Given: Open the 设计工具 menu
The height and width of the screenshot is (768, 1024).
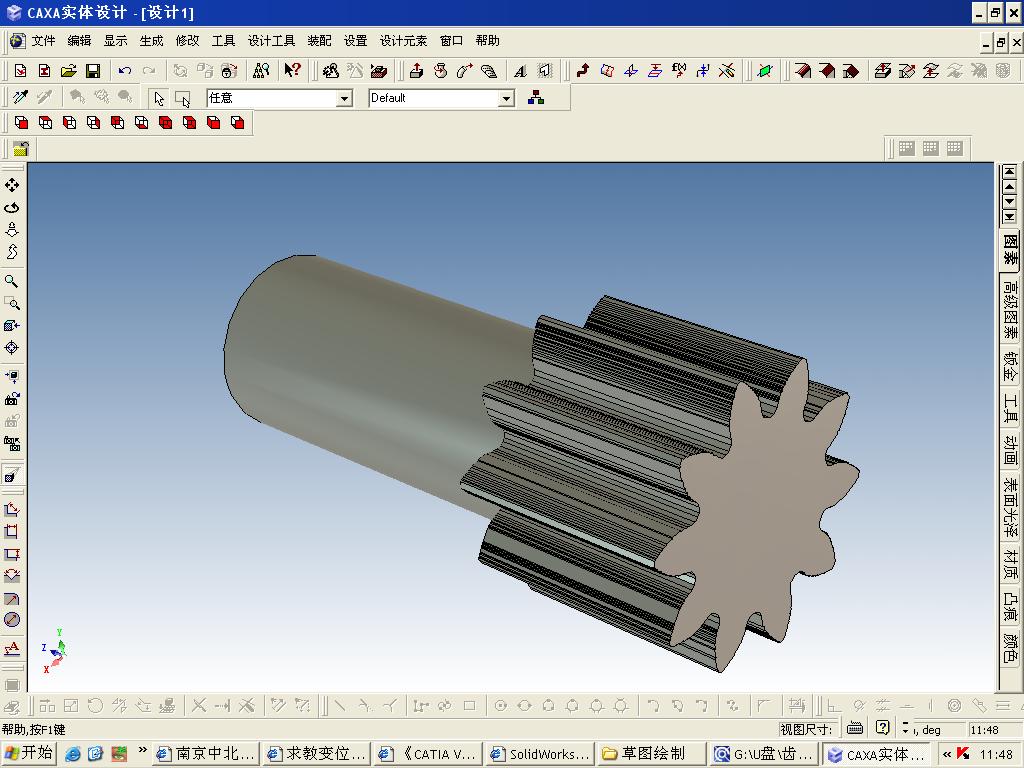Looking at the screenshot, I should pos(272,40).
